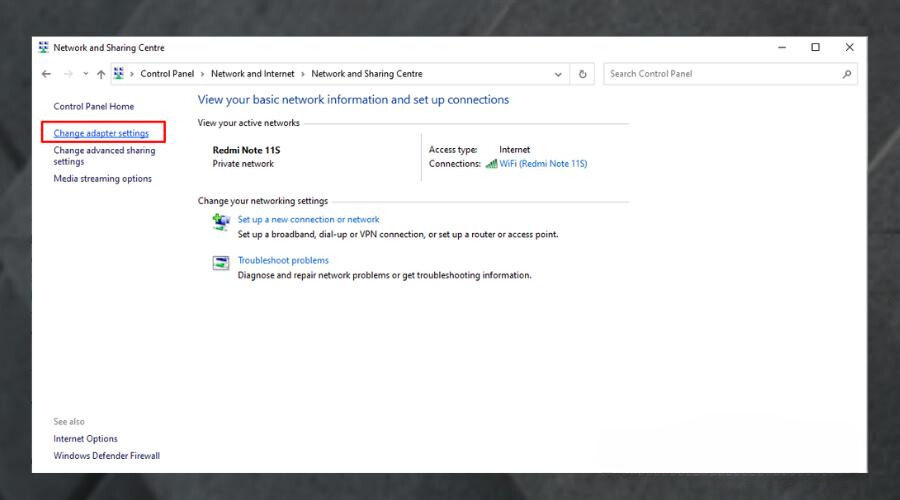900x500 pixels.
Task: Open the recent locations dropdown arrow
Action: click(x=85, y=74)
